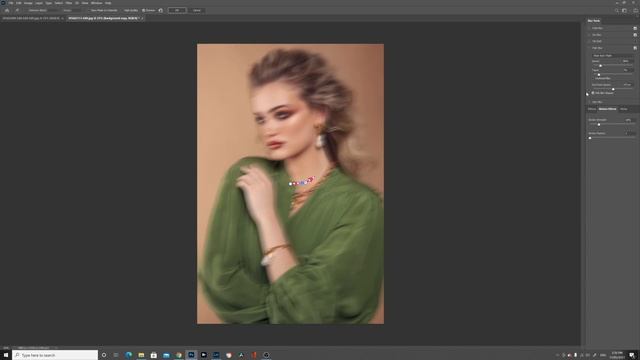Close the active Background copy tab
This screenshot has width=640, height=360.
tap(142, 18)
